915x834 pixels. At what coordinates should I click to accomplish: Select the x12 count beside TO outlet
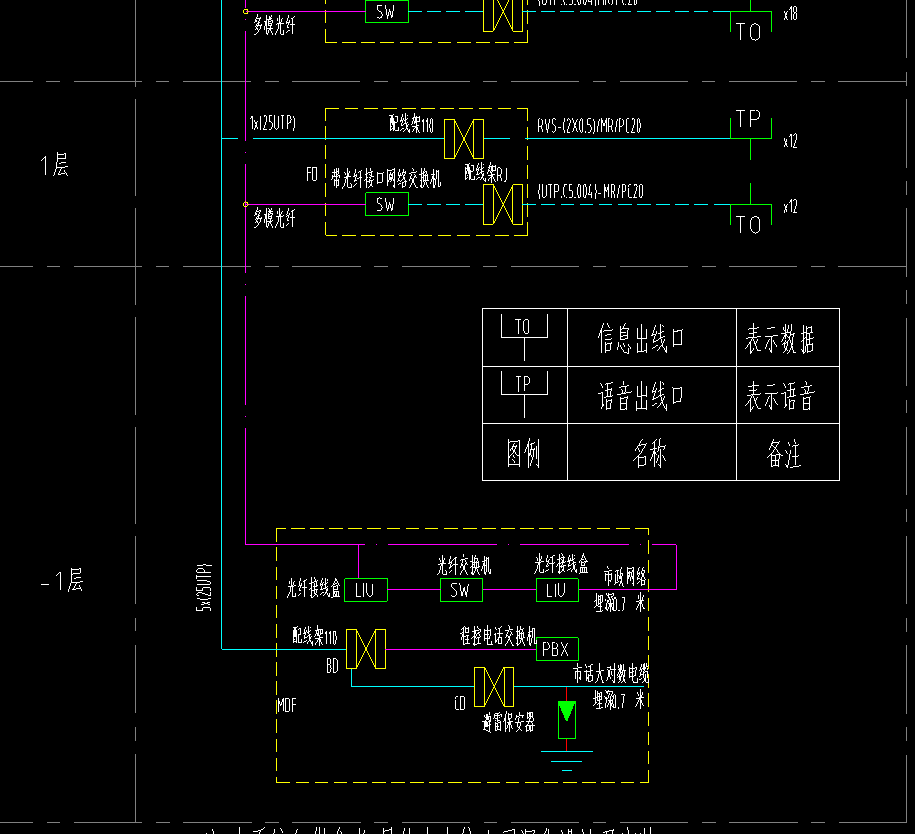pyautogui.click(x=791, y=206)
